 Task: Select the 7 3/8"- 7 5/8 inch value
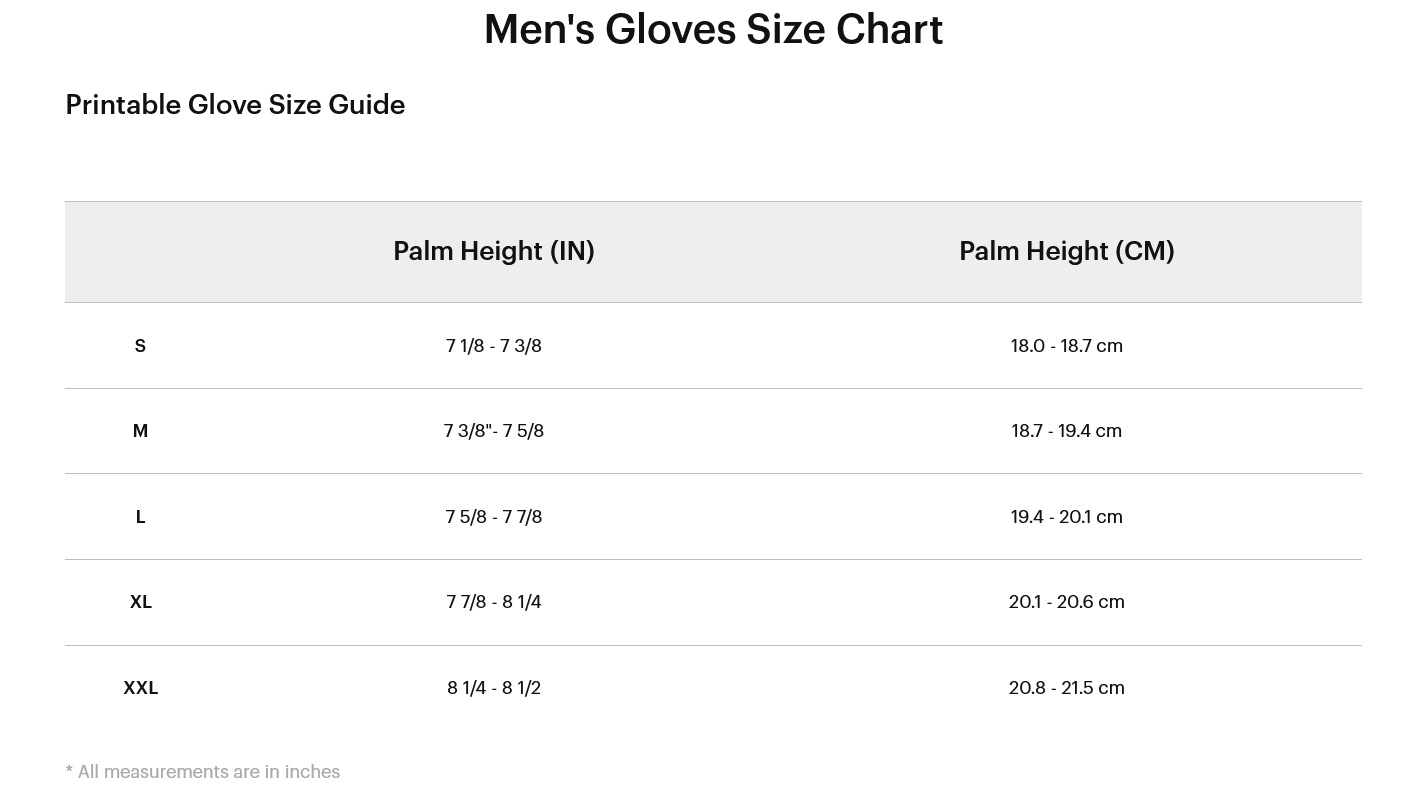[x=494, y=431]
